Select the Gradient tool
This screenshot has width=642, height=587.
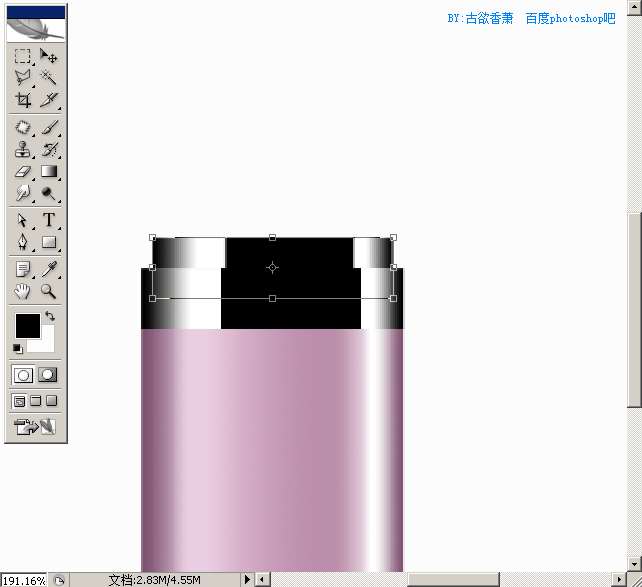[x=48, y=171]
